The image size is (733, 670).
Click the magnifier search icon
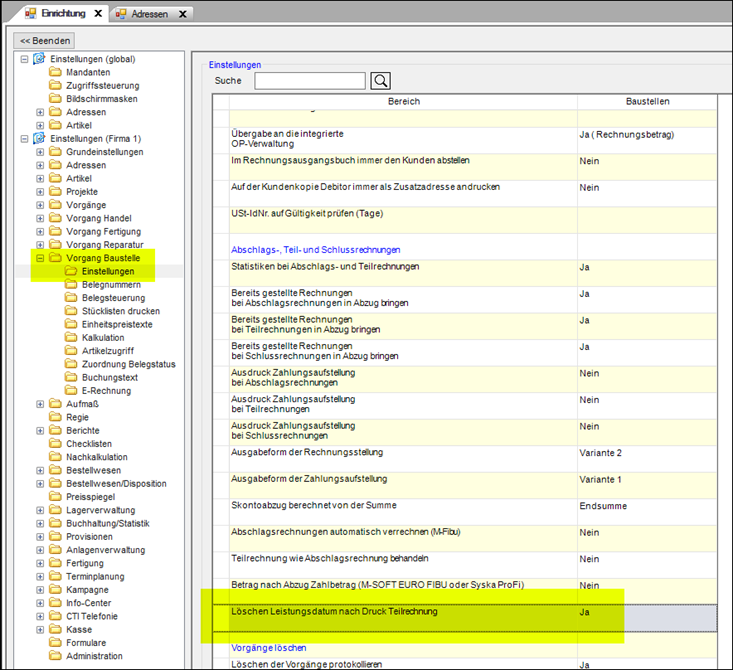pos(380,81)
